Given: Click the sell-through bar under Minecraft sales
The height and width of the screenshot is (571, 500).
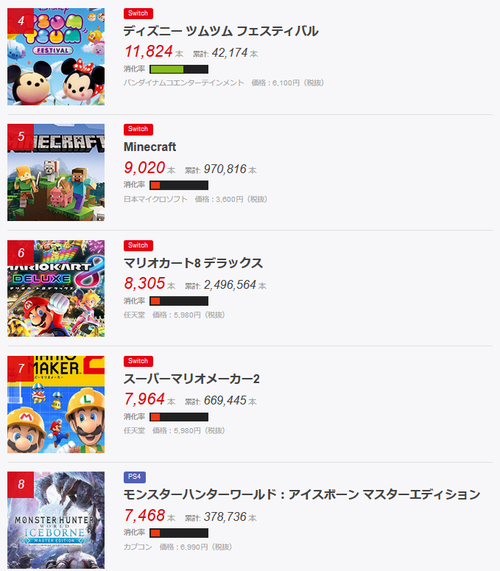Looking at the screenshot, I should click(x=179, y=185).
